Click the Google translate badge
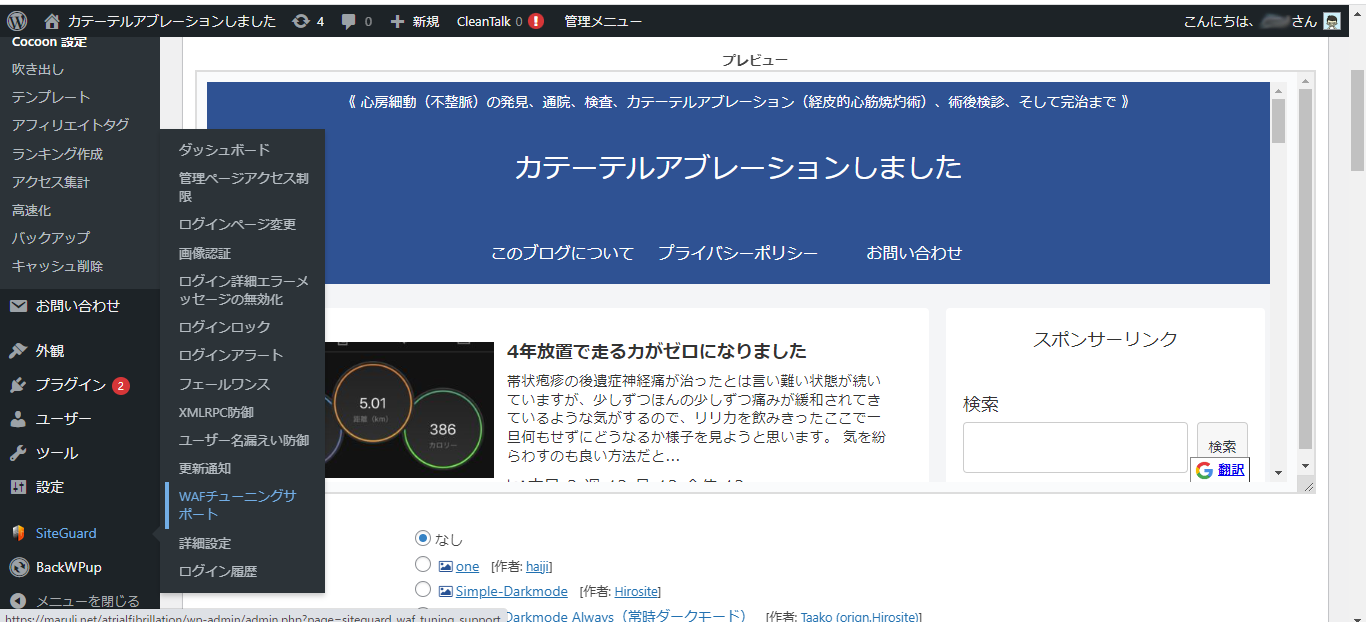The image size is (1366, 622). coord(1219,470)
